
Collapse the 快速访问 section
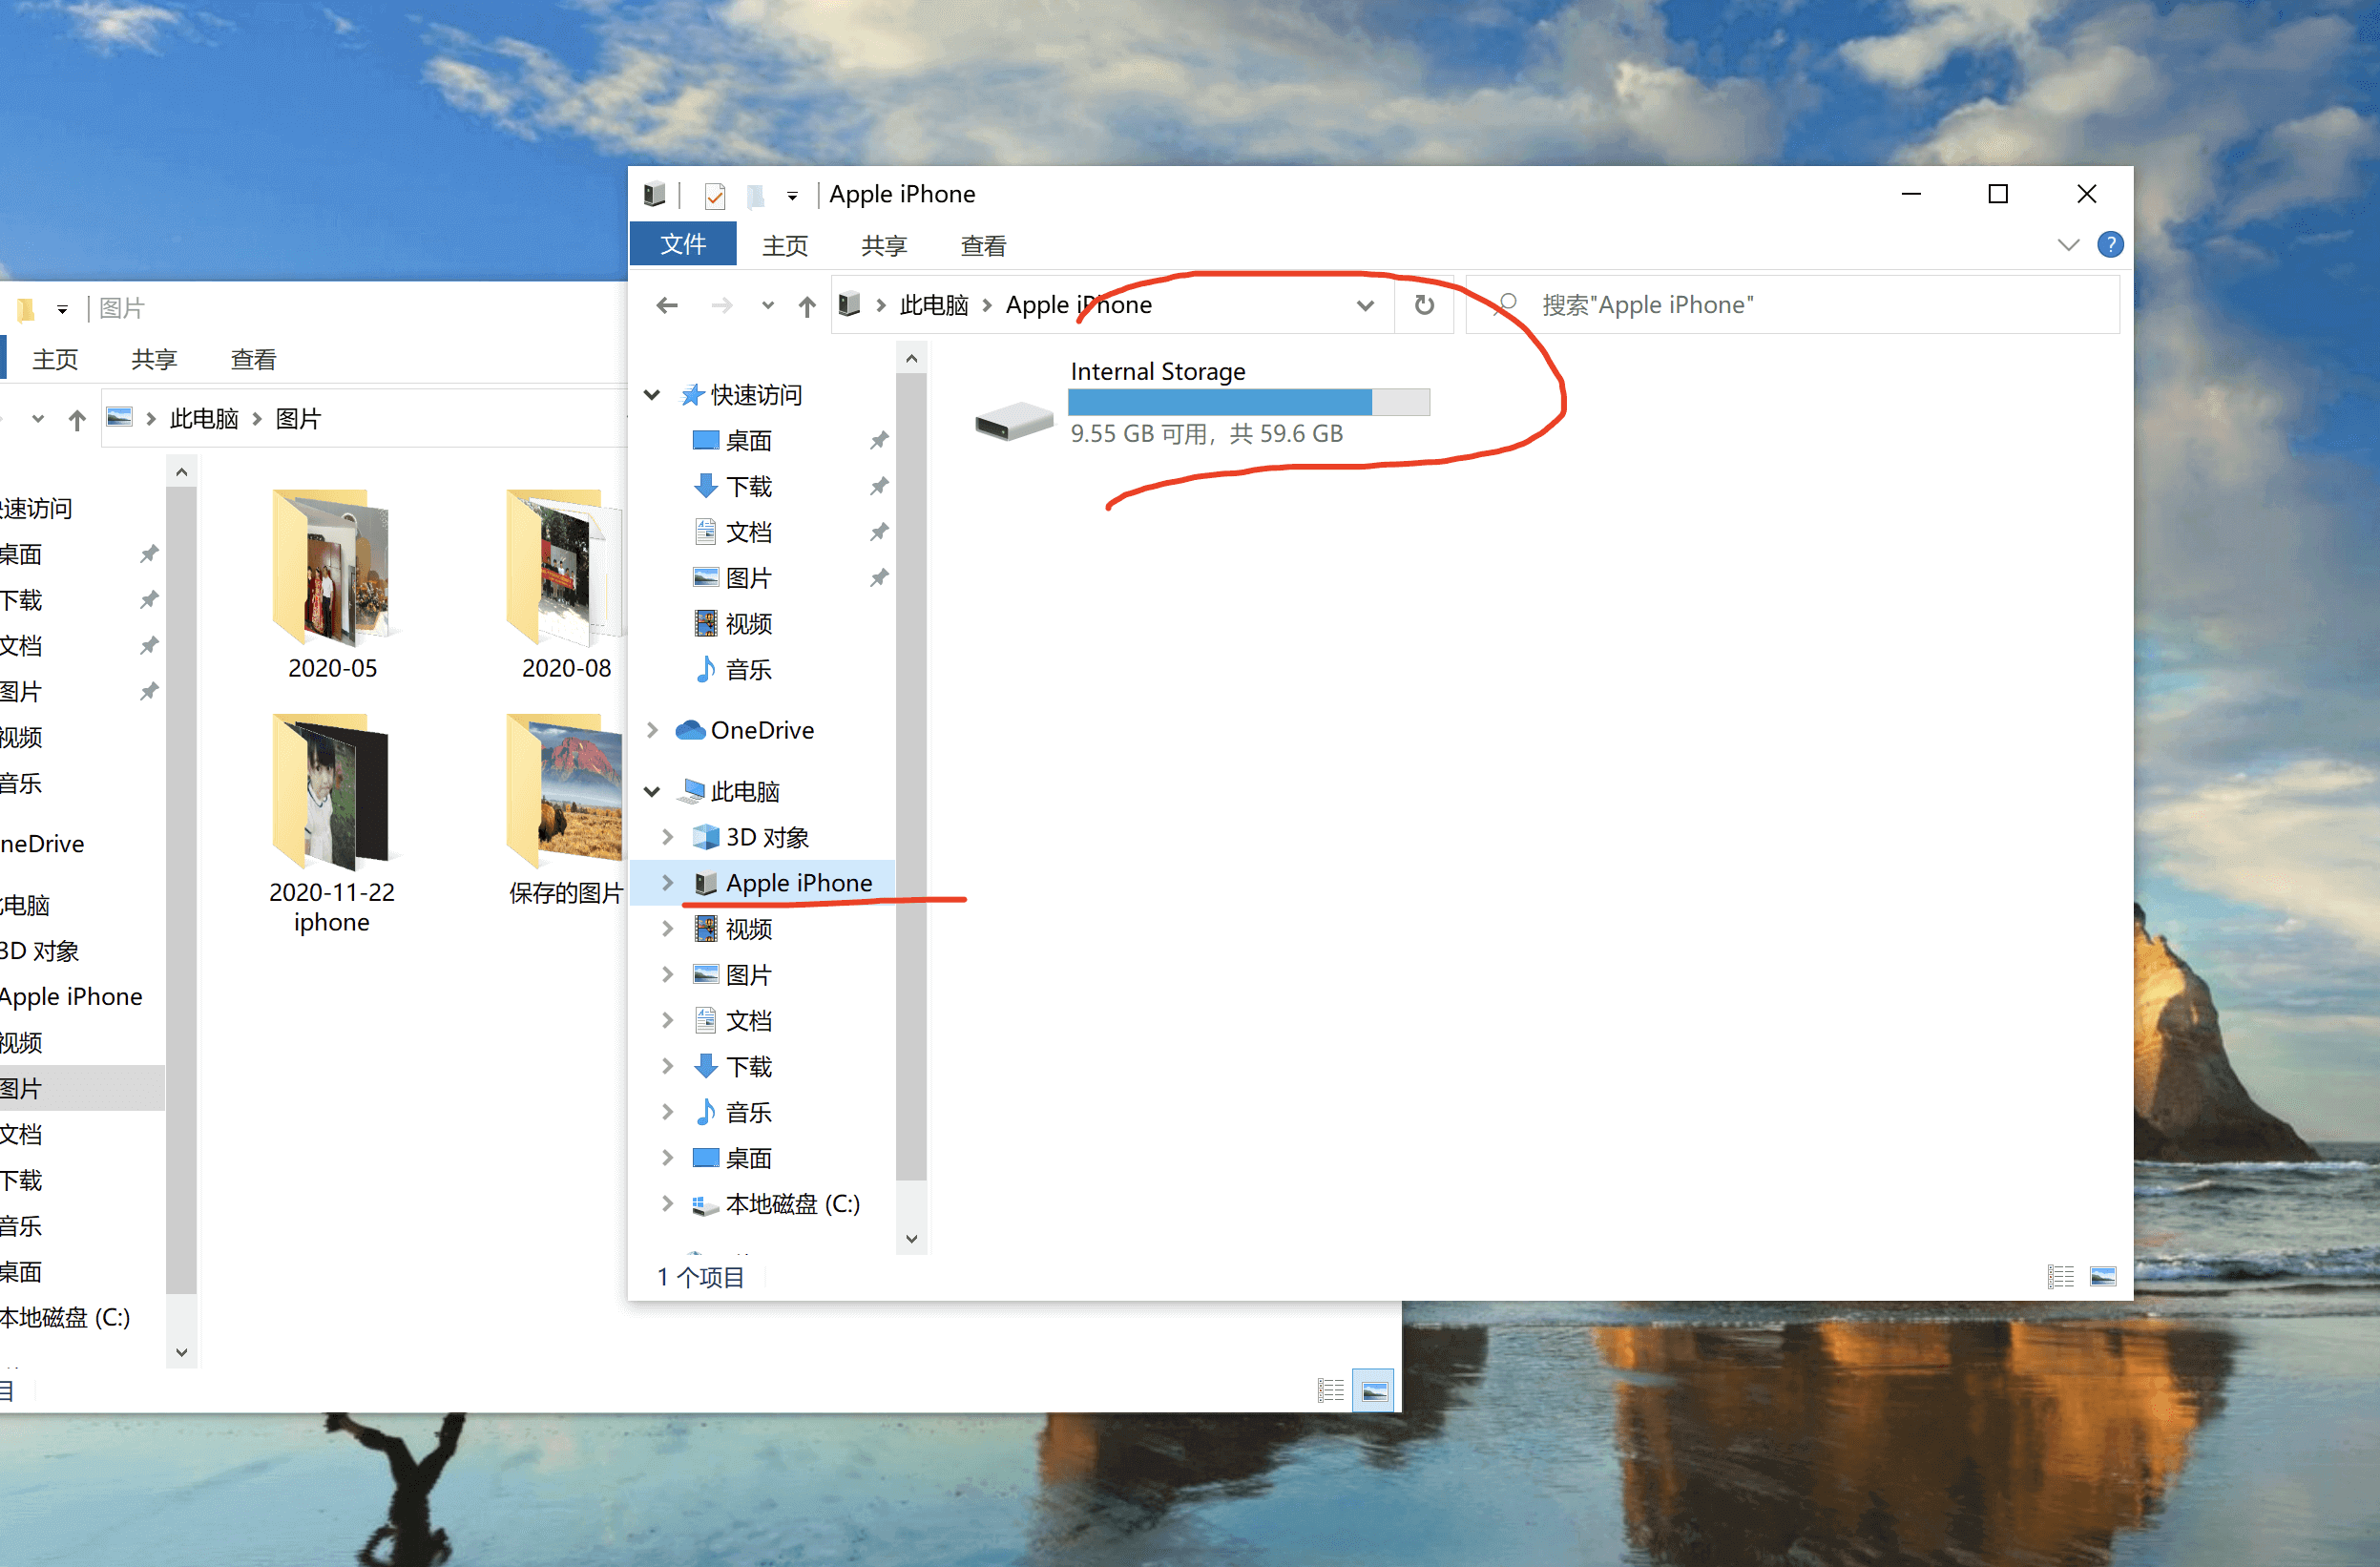click(x=652, y=395)
